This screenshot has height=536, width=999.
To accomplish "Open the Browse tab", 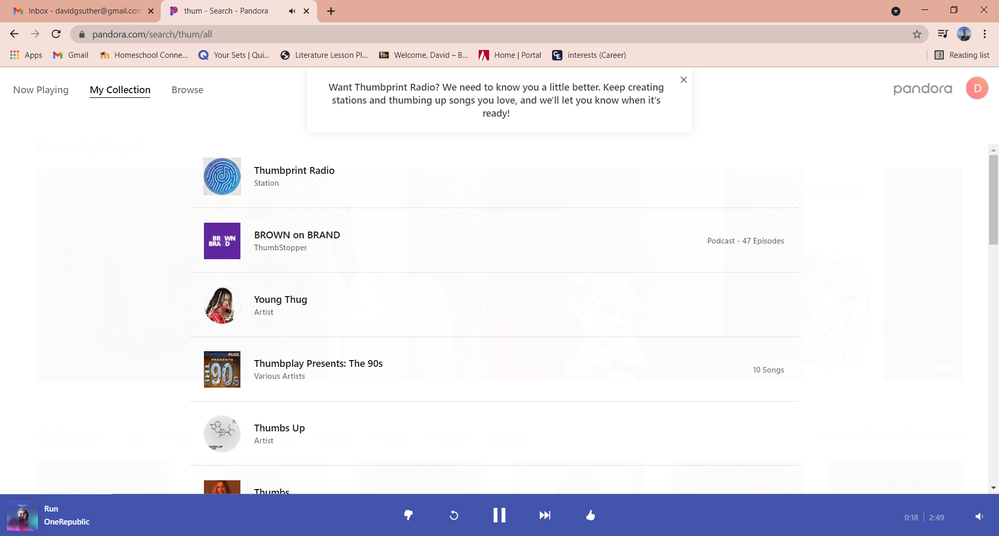I will coord(187,90).
